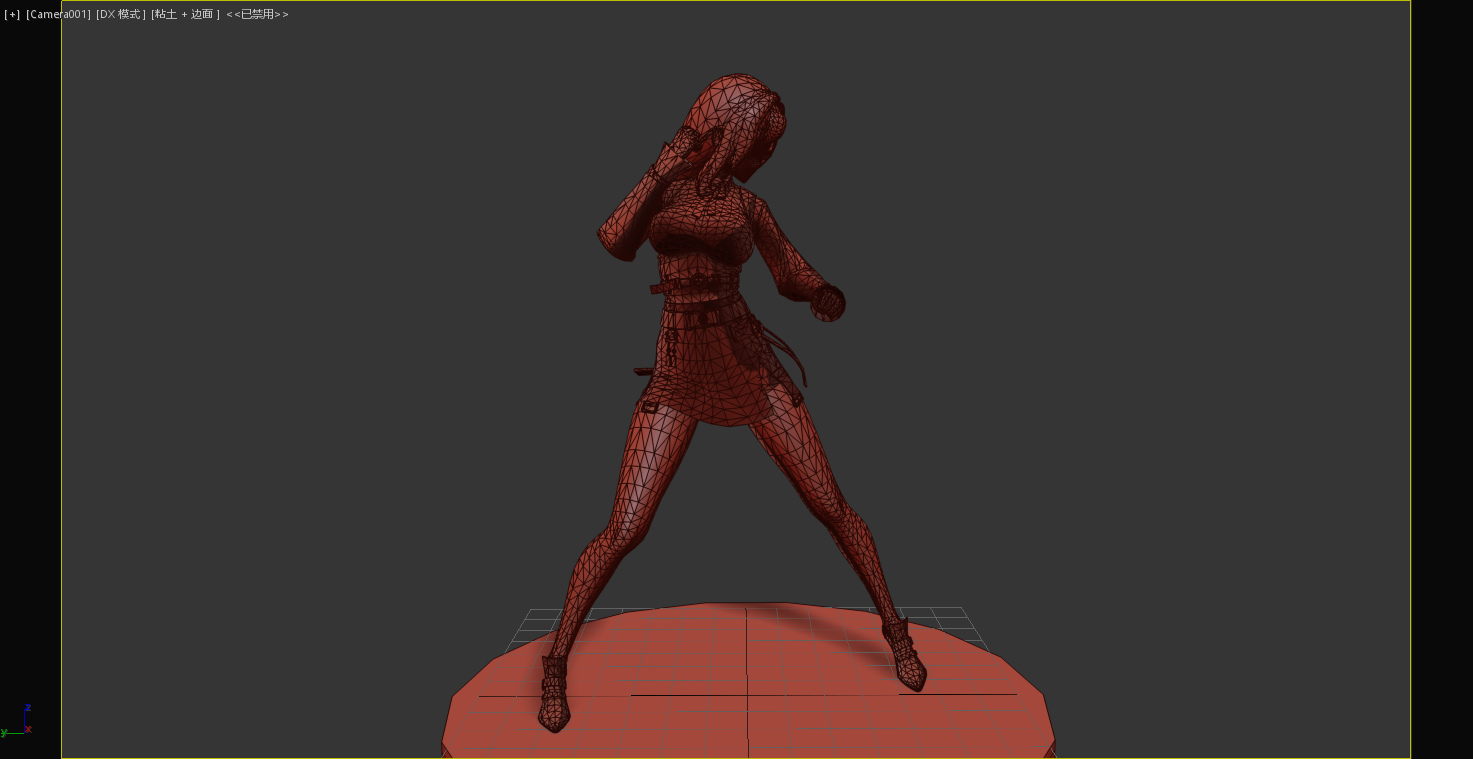Click the DX 模式 viewport label

120,15
